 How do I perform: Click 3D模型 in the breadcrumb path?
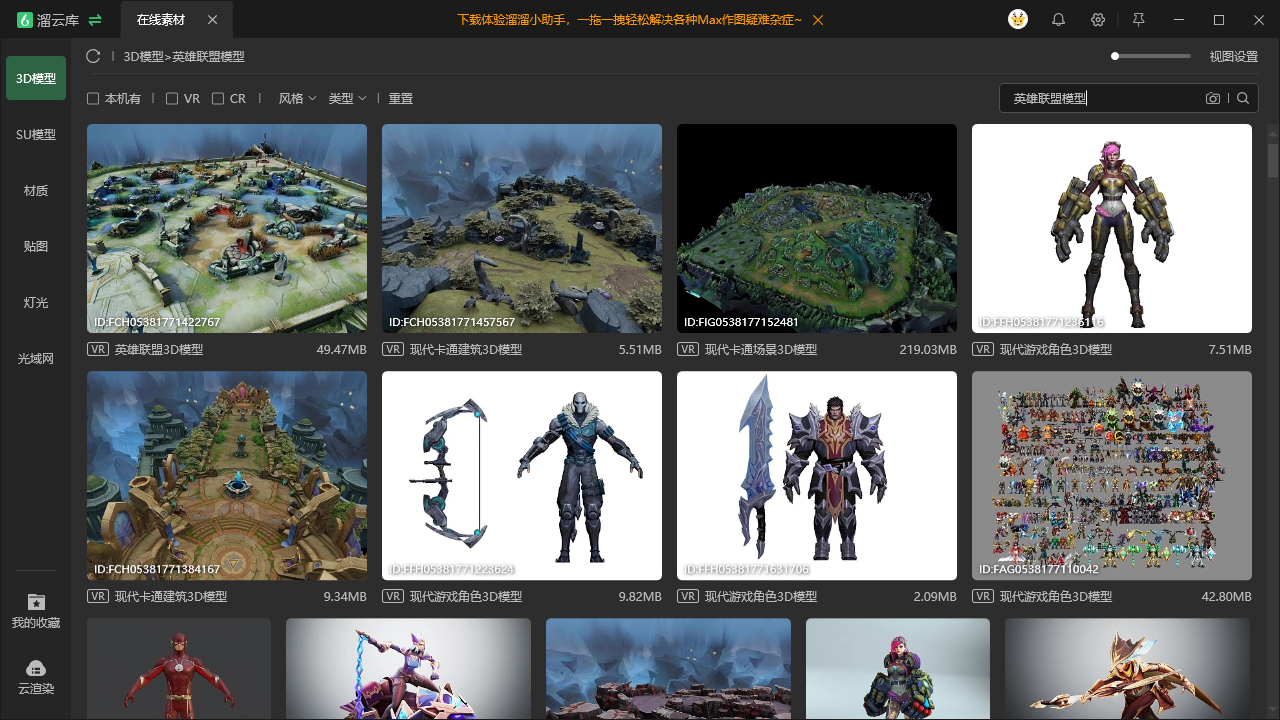[143, 57]
